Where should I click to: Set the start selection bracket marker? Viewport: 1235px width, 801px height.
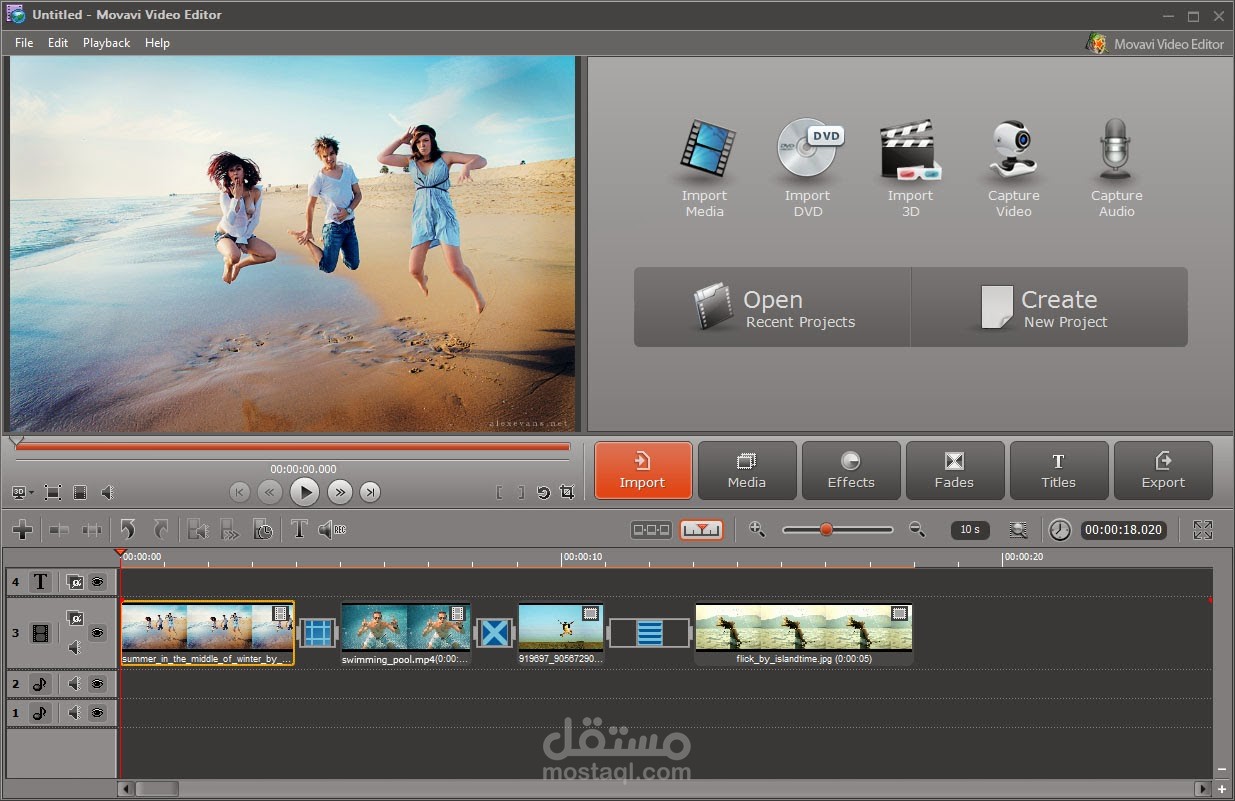pos(500,492)
